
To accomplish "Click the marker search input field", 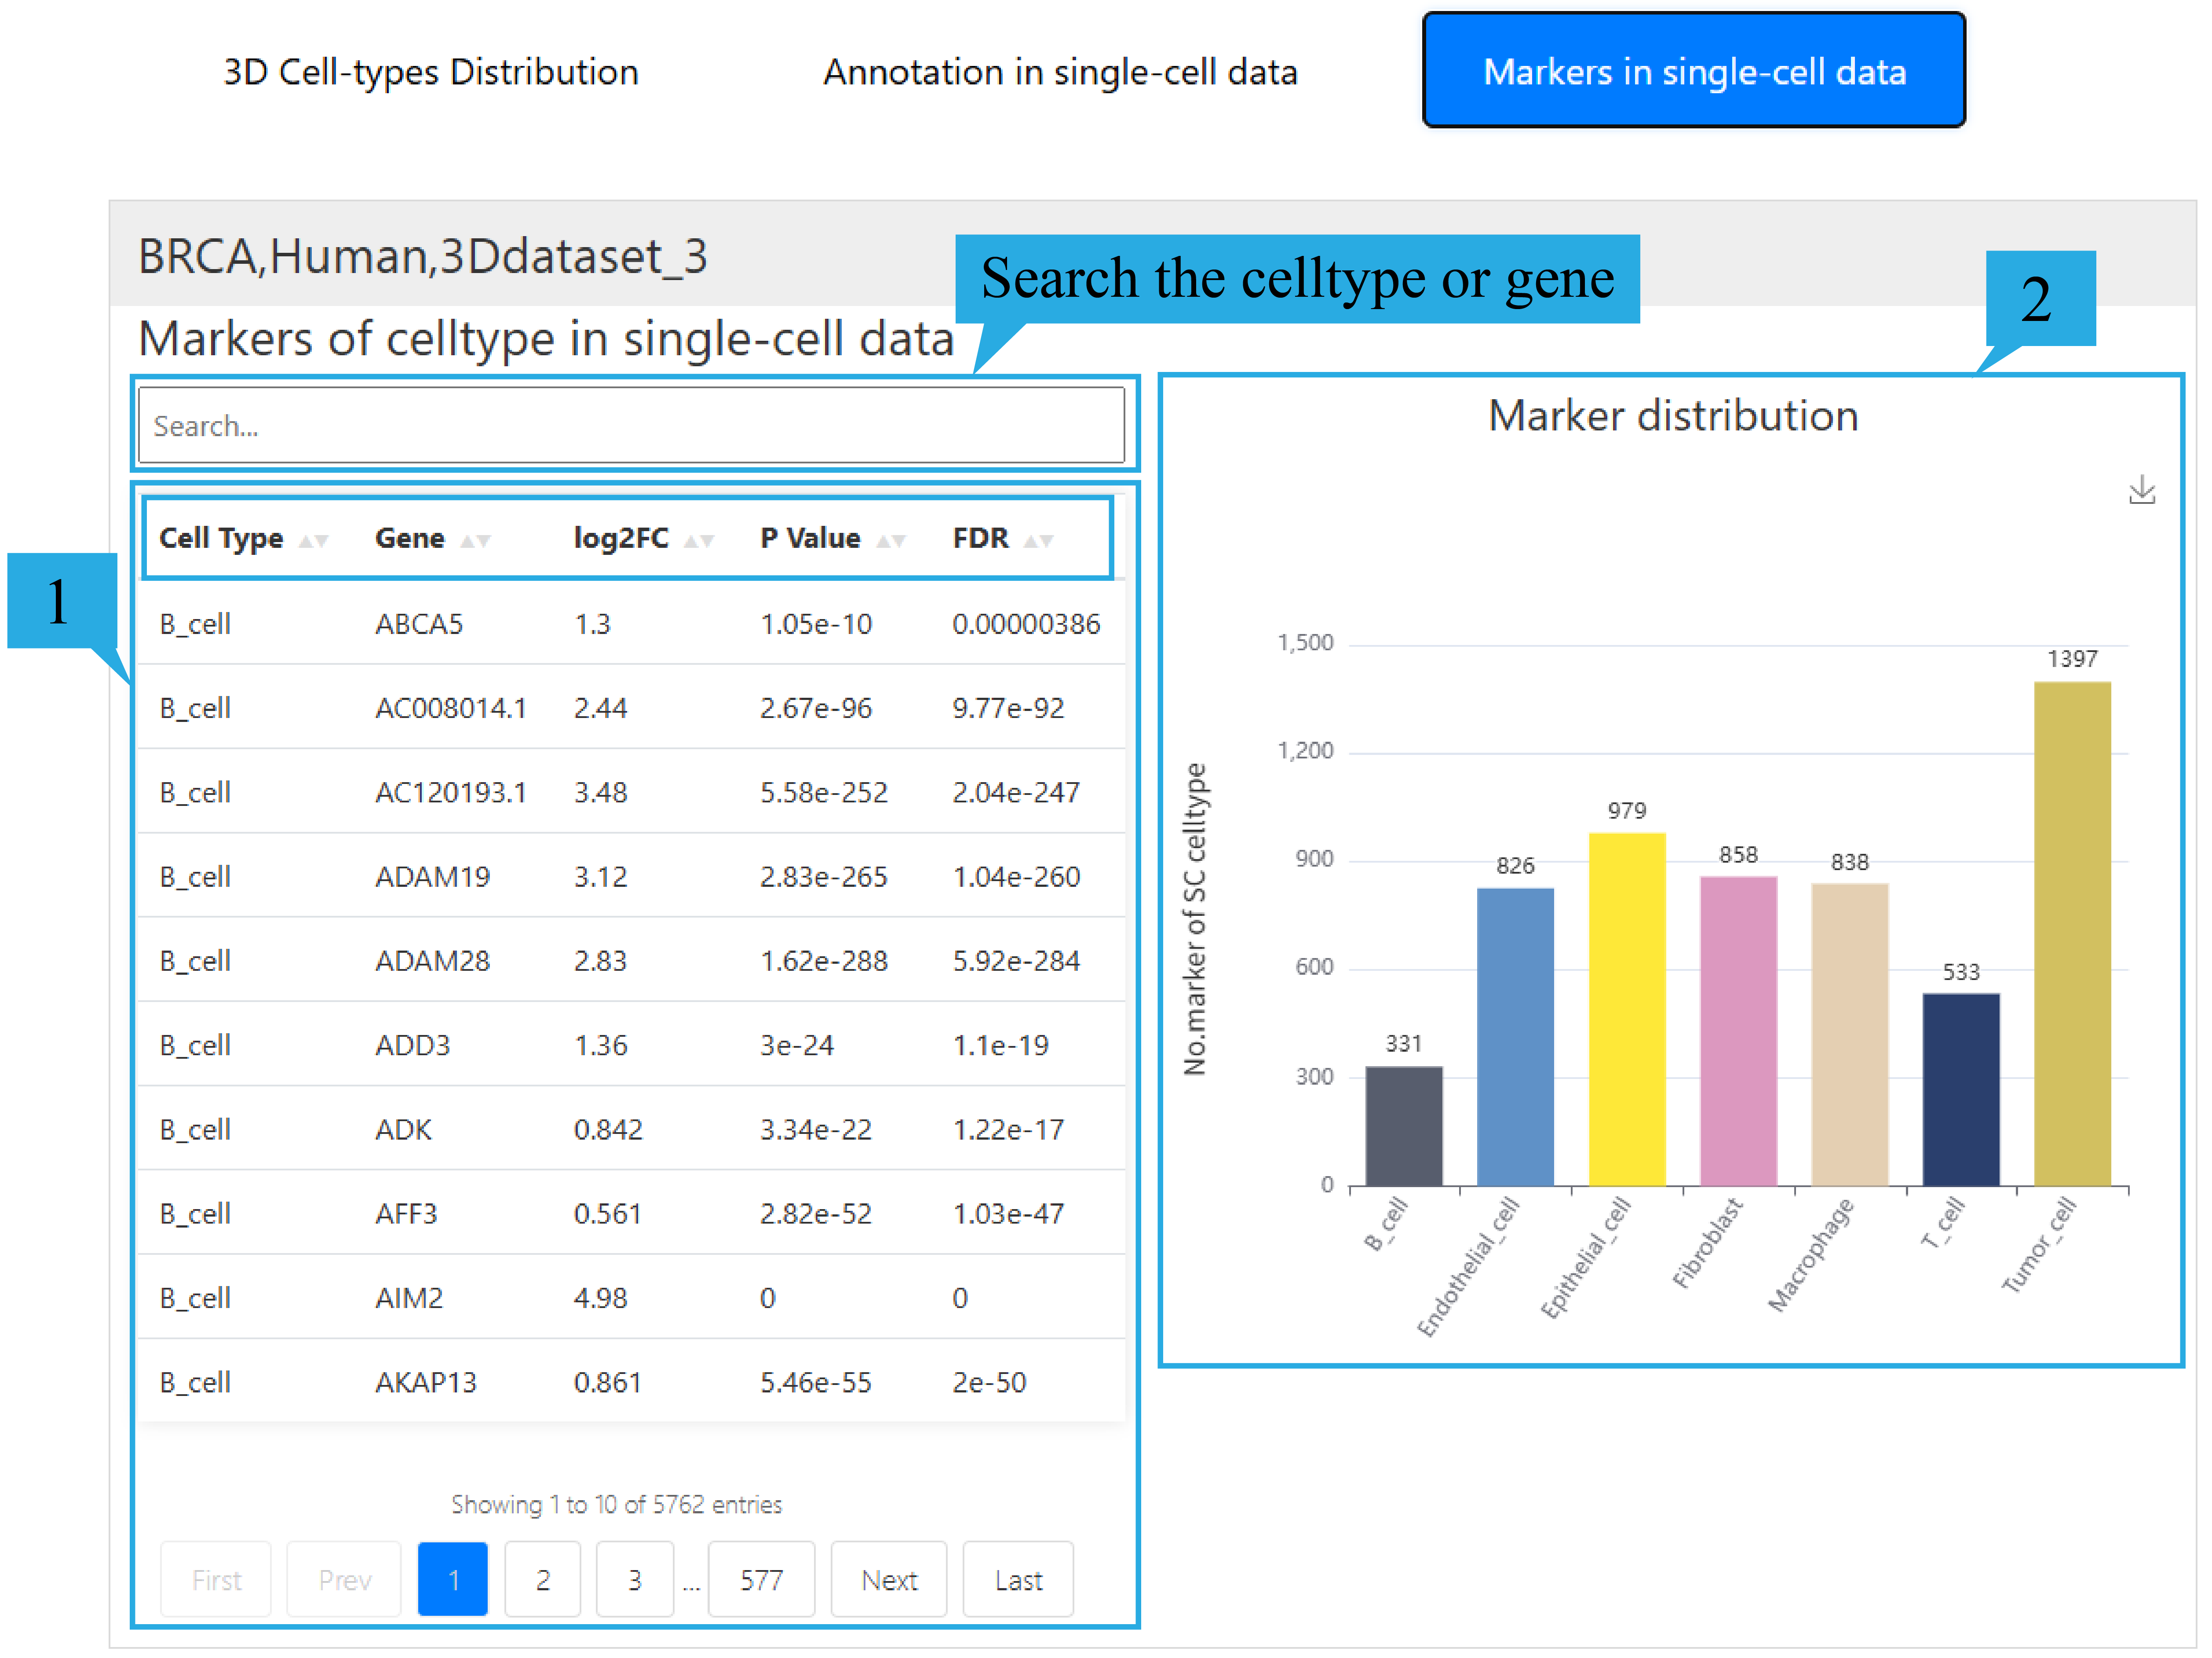I will (630, 426).
